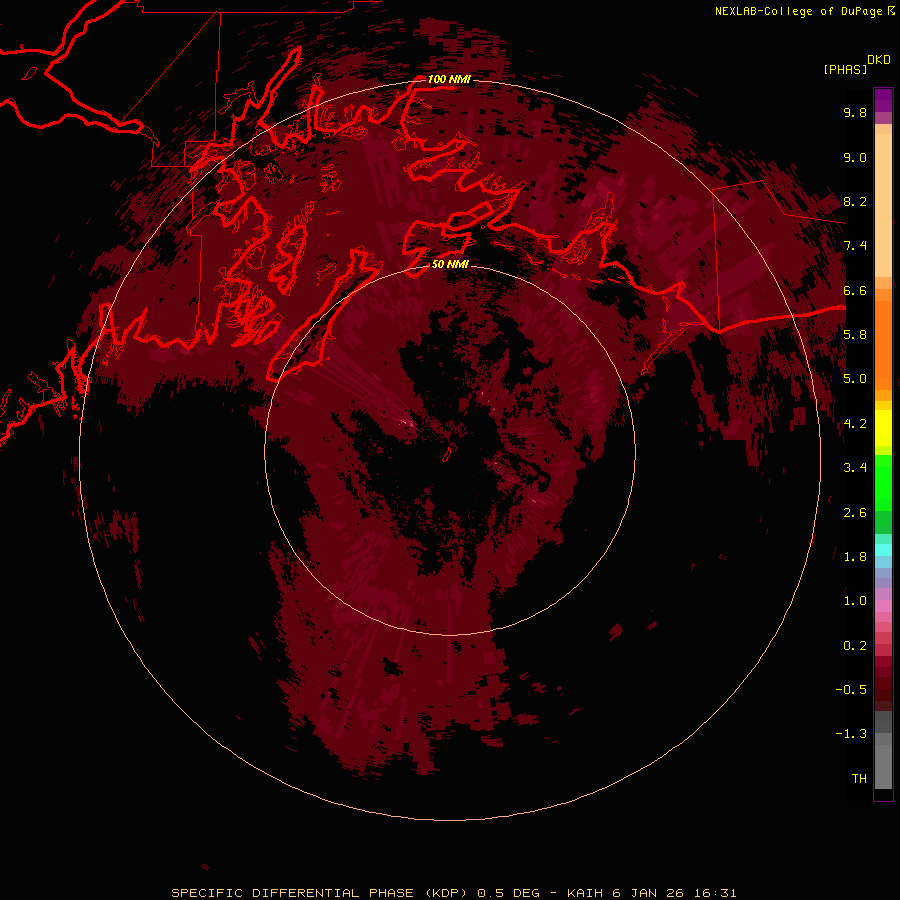Click the [PHAS] legend unit label
Image resolution: width=900 pixels, height=900 pixels.
coord(845,69)
